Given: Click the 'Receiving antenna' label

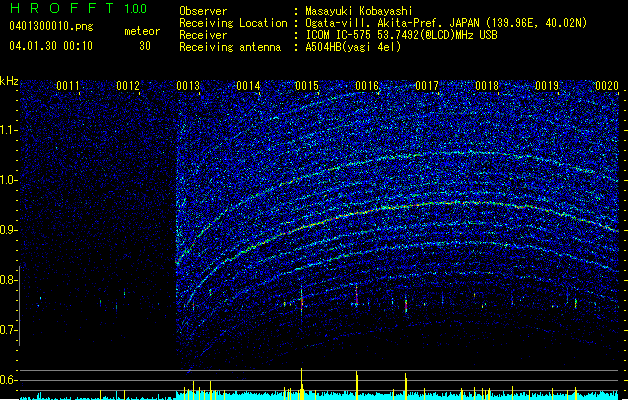Looking at the screenshot, I should pos(230,47).
